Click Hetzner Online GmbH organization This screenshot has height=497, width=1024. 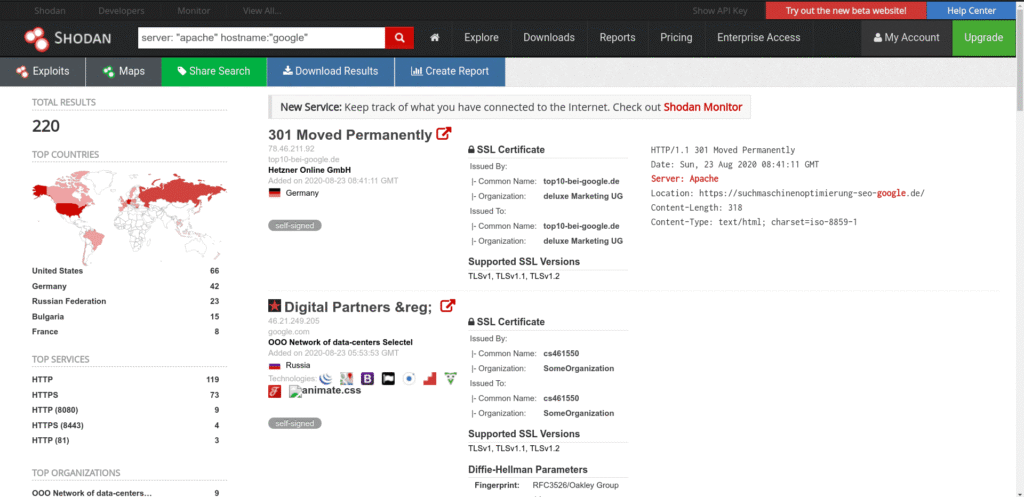pos(310,170)
